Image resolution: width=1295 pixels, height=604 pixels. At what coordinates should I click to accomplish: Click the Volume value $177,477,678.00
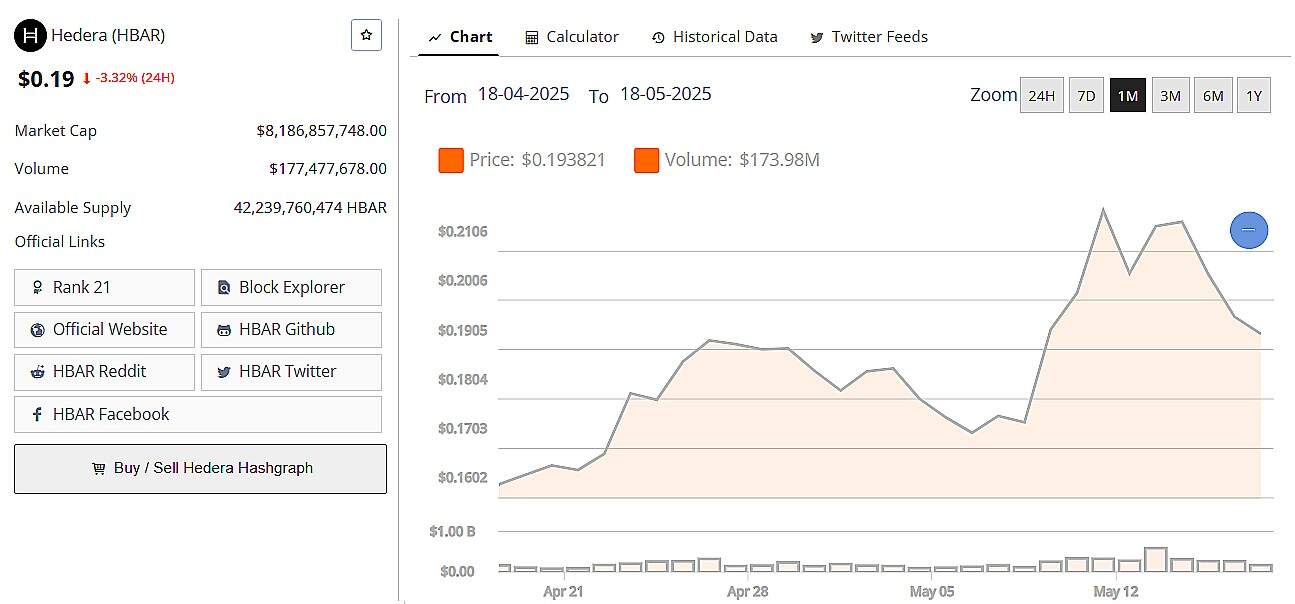coord(328,169)
